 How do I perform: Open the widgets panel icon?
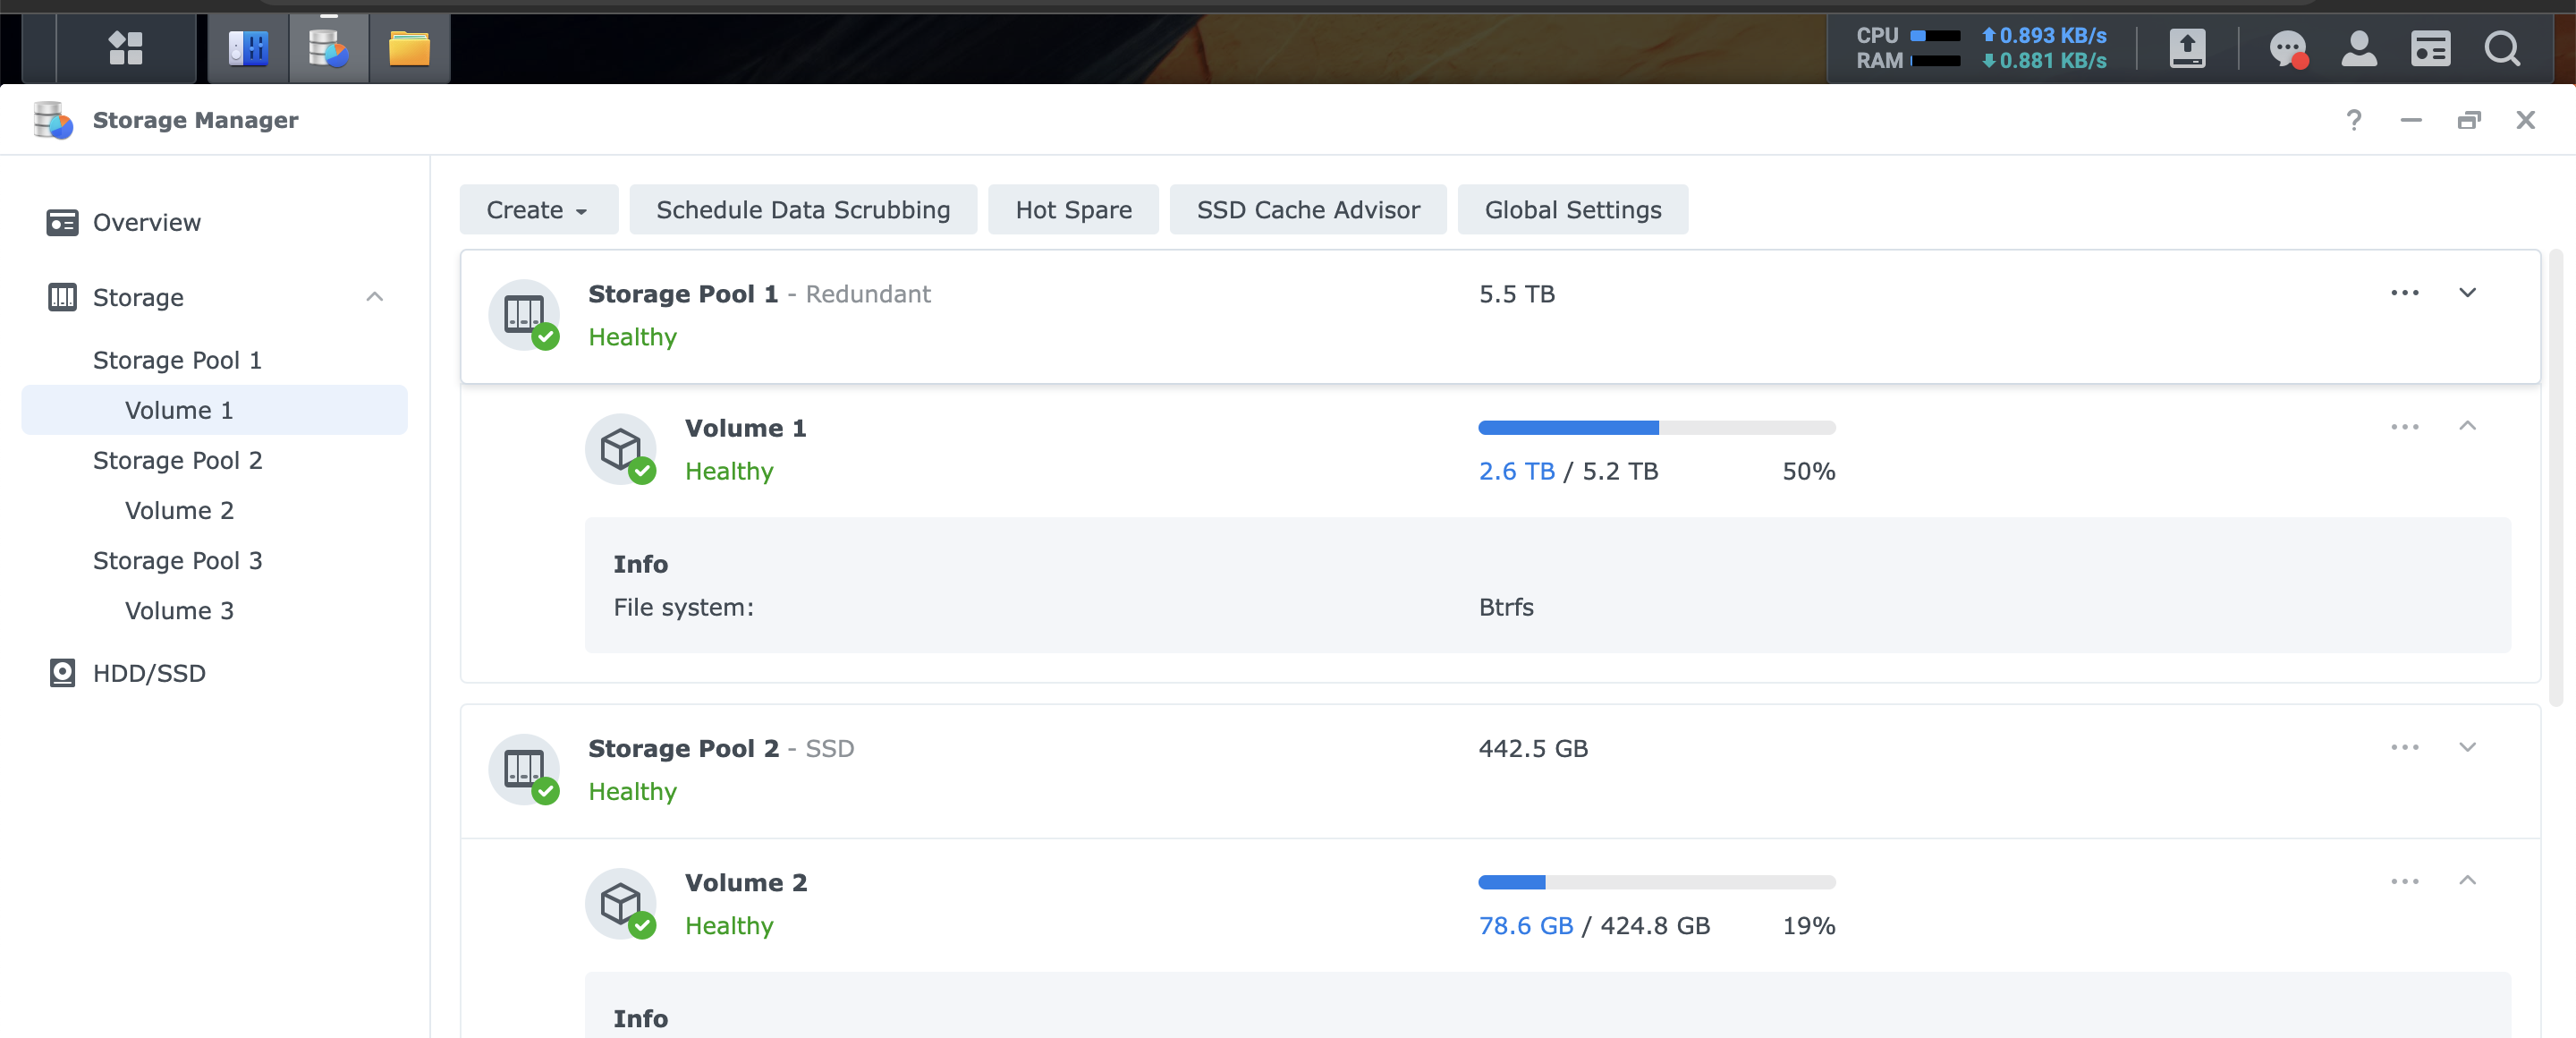pos(2430,47)
